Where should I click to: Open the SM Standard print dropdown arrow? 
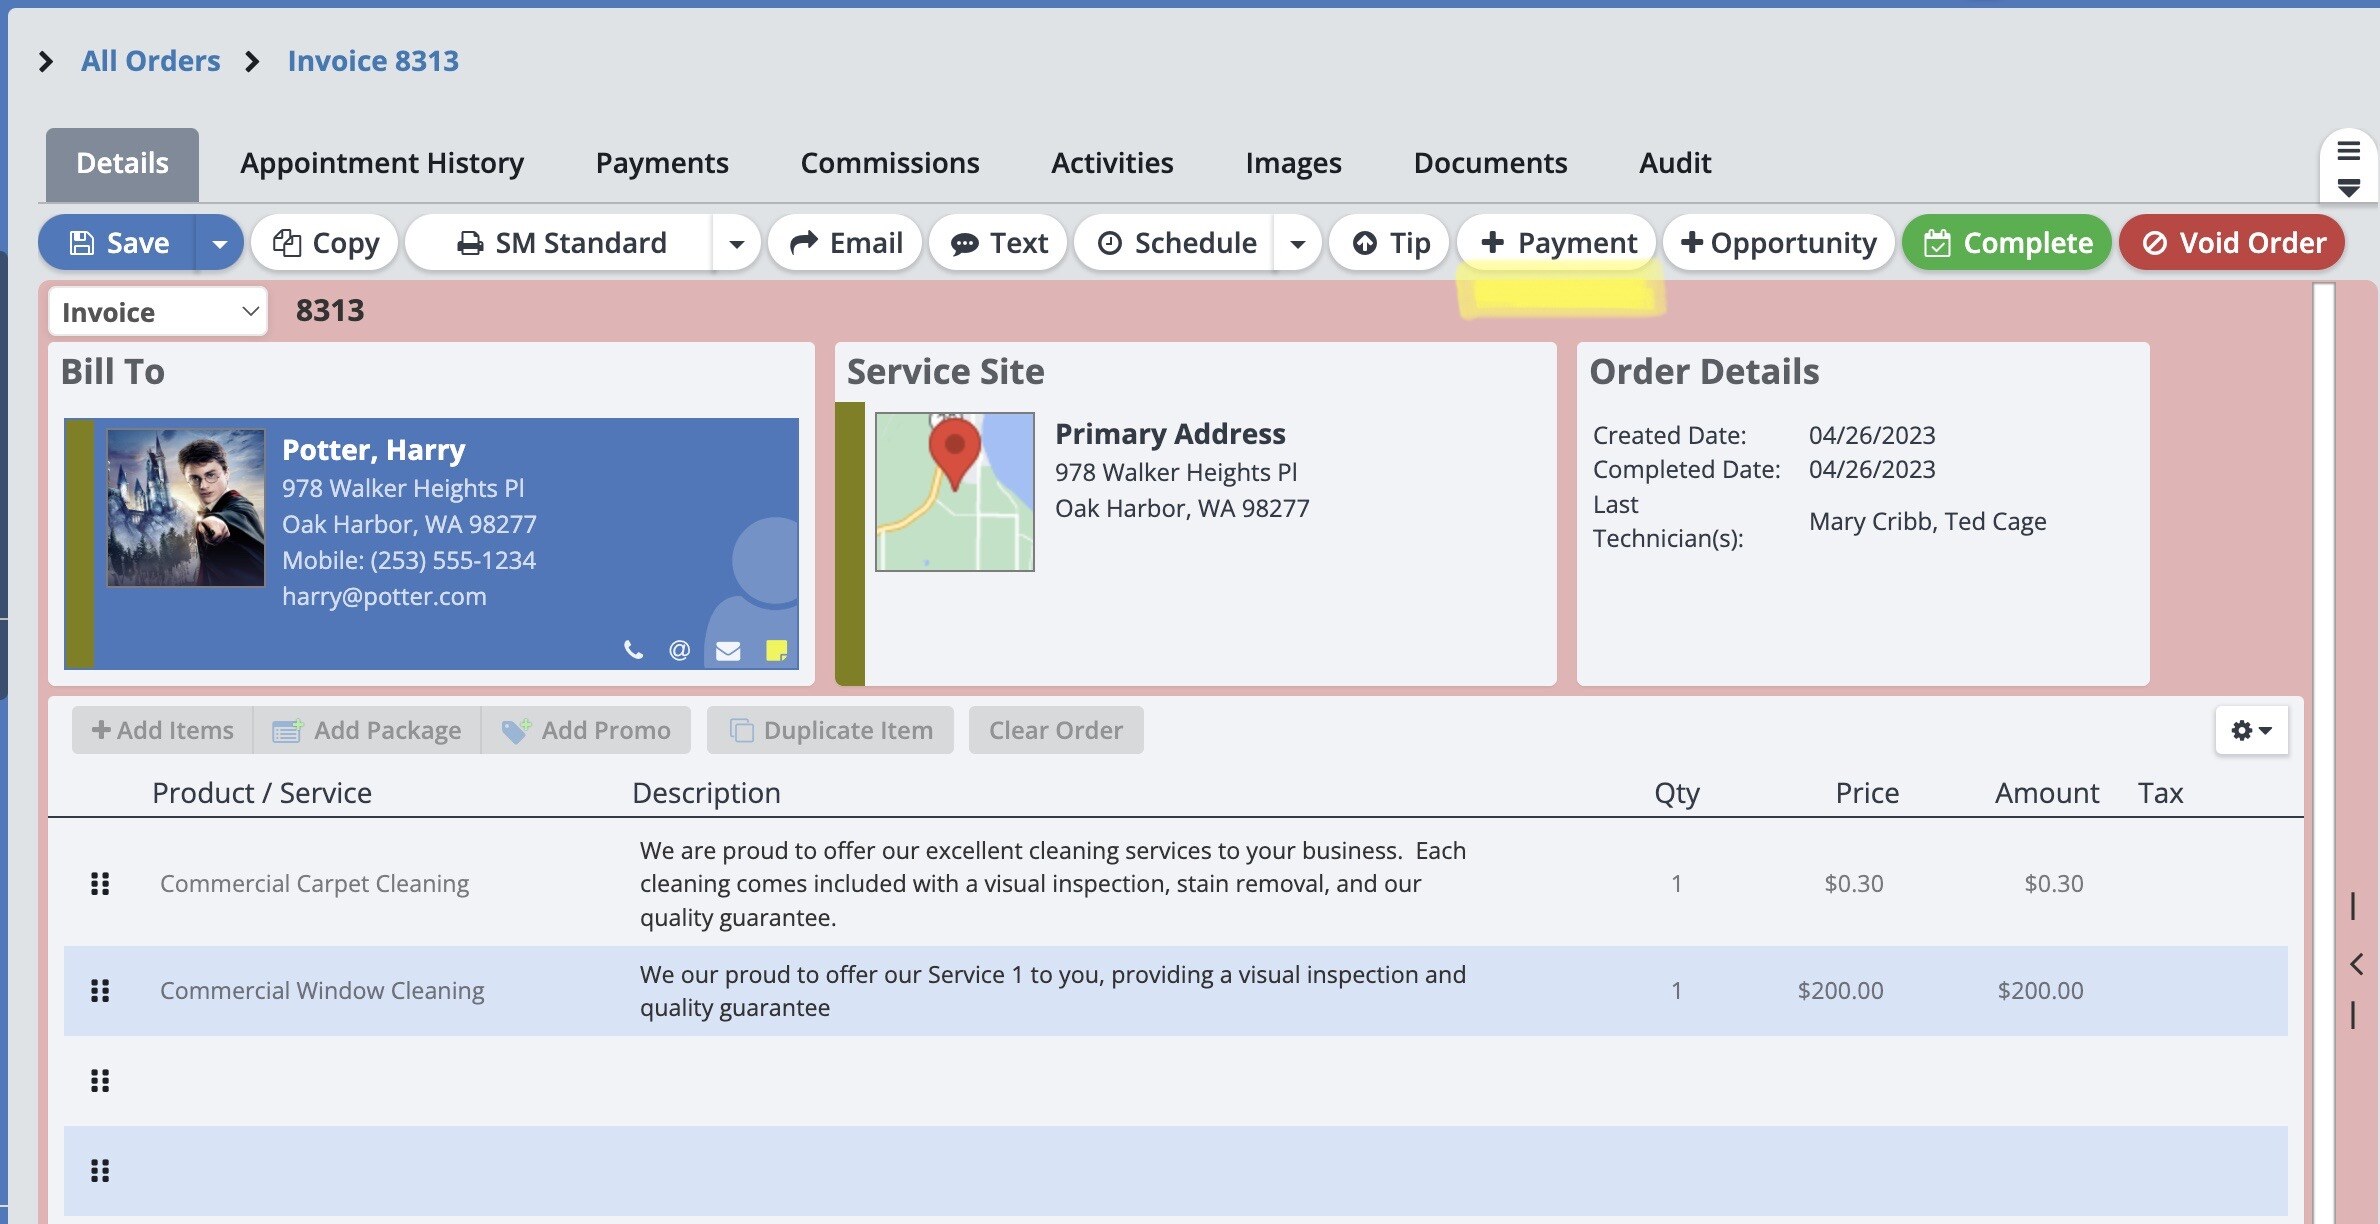pyautogui.click(x=737, y=243)
